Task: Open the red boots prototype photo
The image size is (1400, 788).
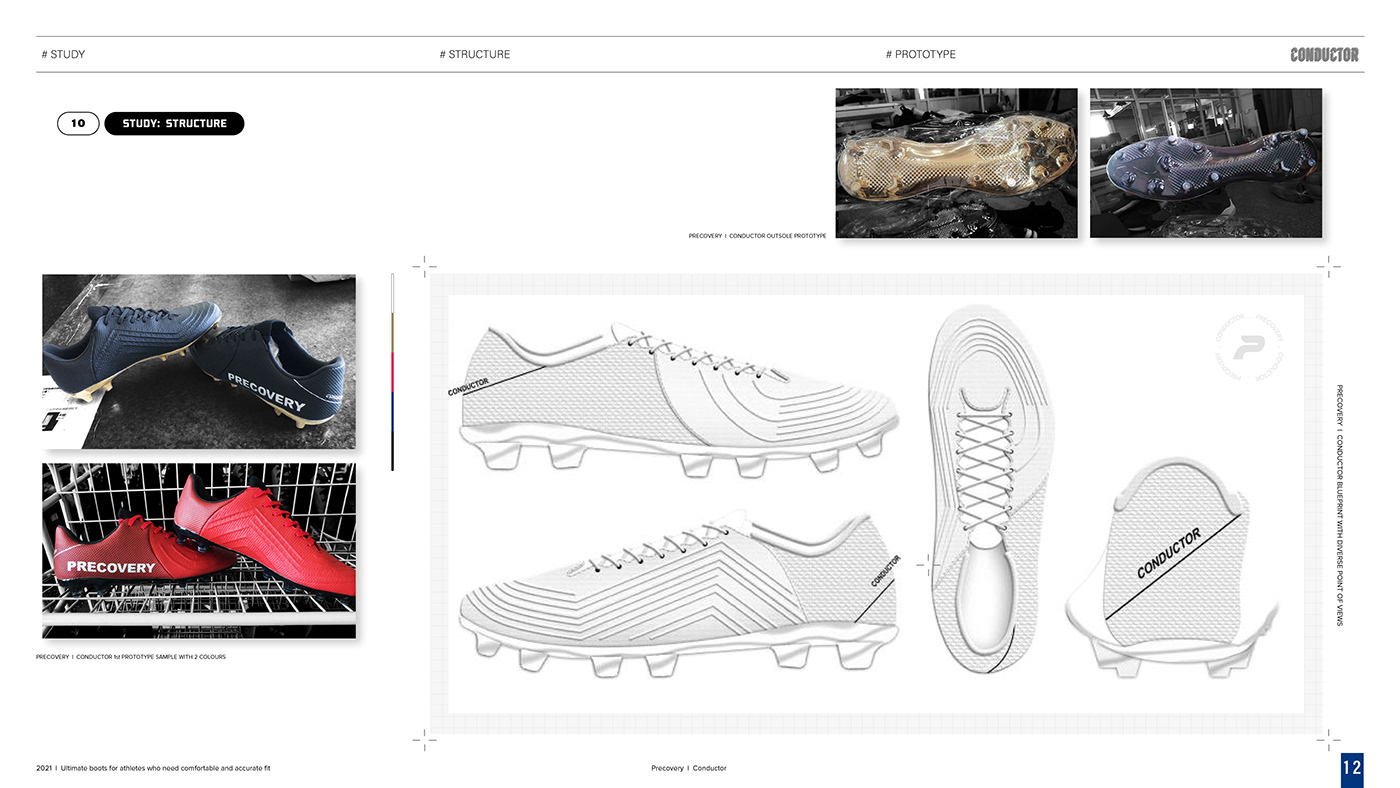Action: point(199,550)
